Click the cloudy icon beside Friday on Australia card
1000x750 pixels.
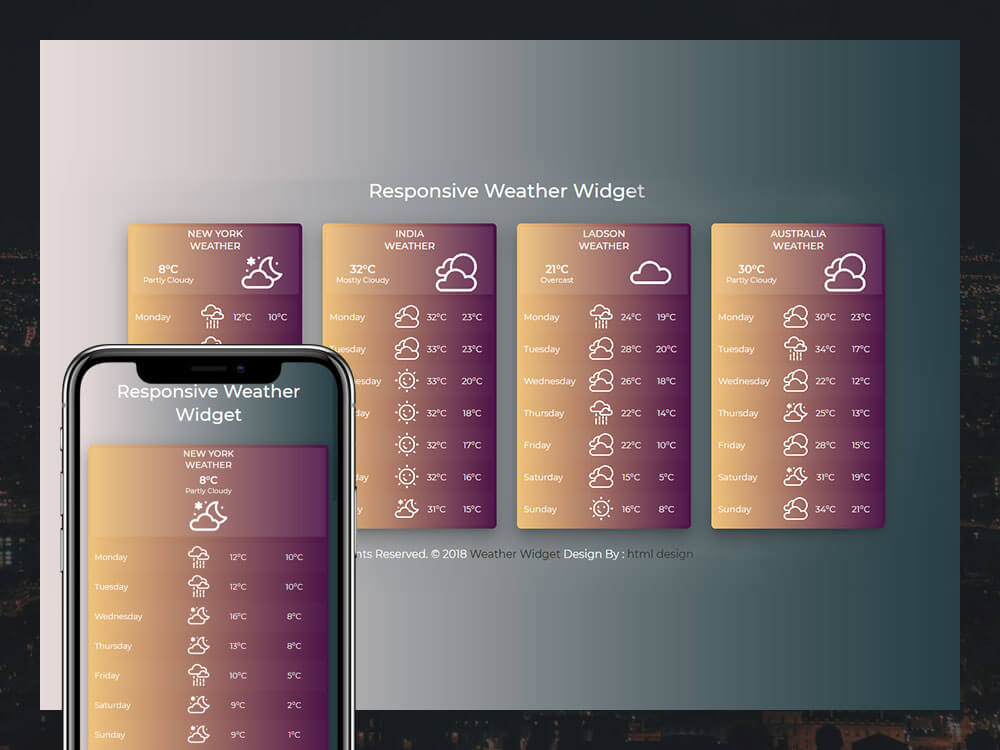click(x=795, y=444)
